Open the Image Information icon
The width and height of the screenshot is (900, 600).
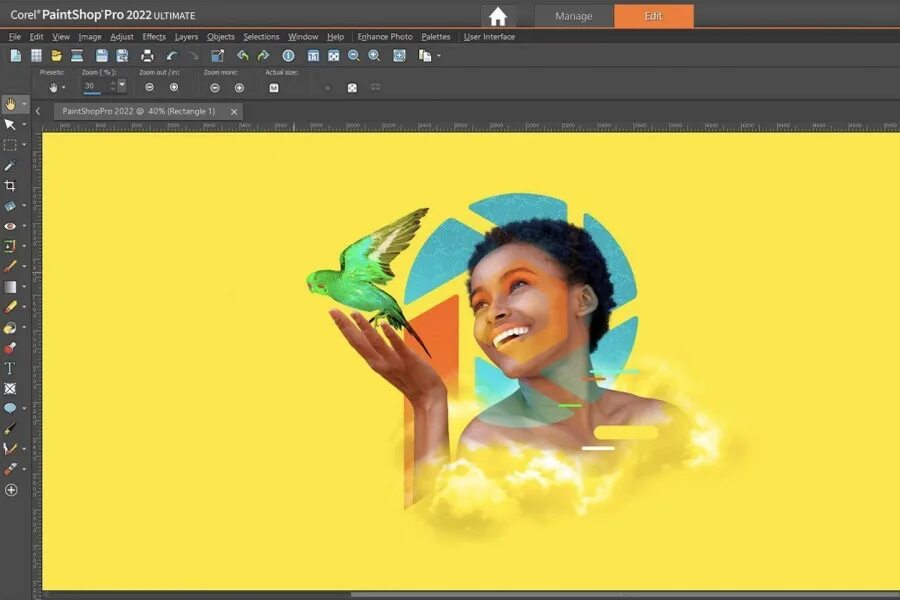pyautogui.click(x=288, y=56)
